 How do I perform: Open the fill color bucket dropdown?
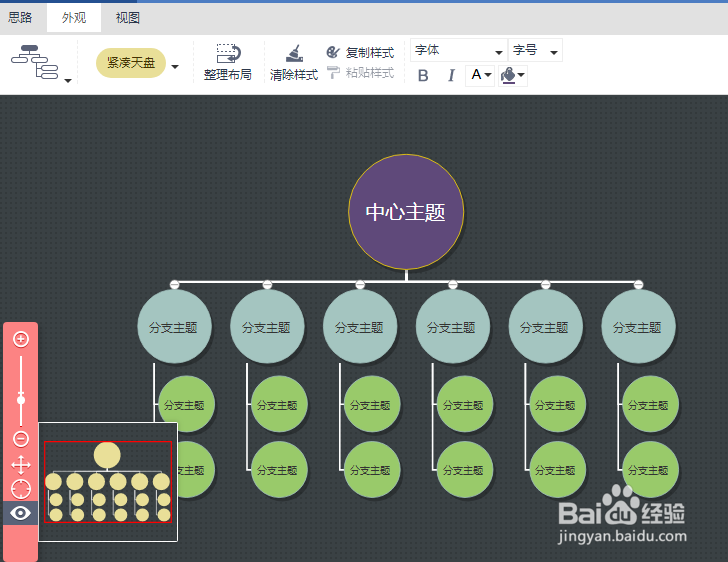click(x=513, y=75)
